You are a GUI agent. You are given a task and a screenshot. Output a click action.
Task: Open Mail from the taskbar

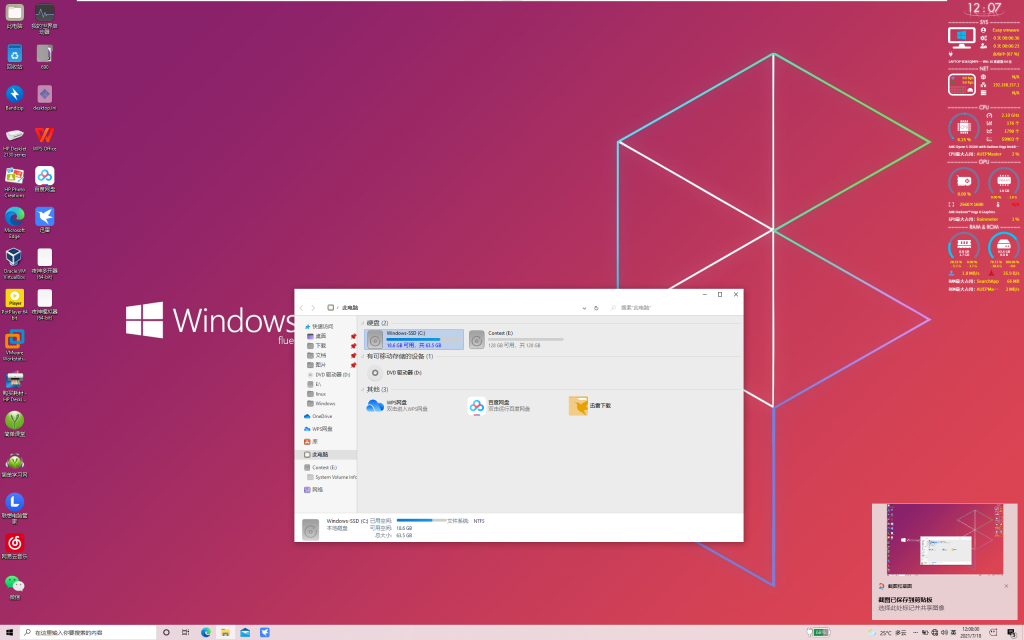coord(245,632)
